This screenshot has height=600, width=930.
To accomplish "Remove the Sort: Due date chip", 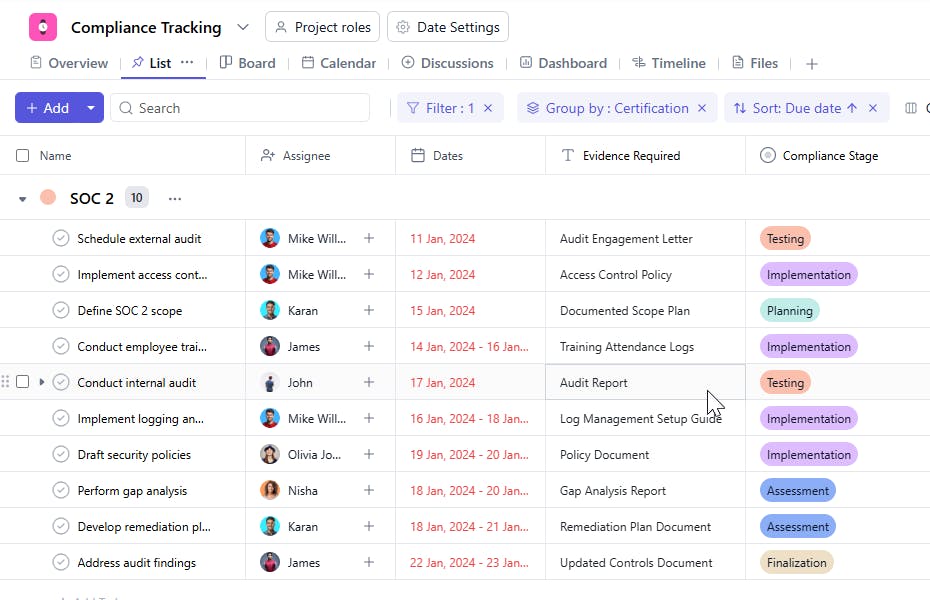I will (x=873, y=108).
